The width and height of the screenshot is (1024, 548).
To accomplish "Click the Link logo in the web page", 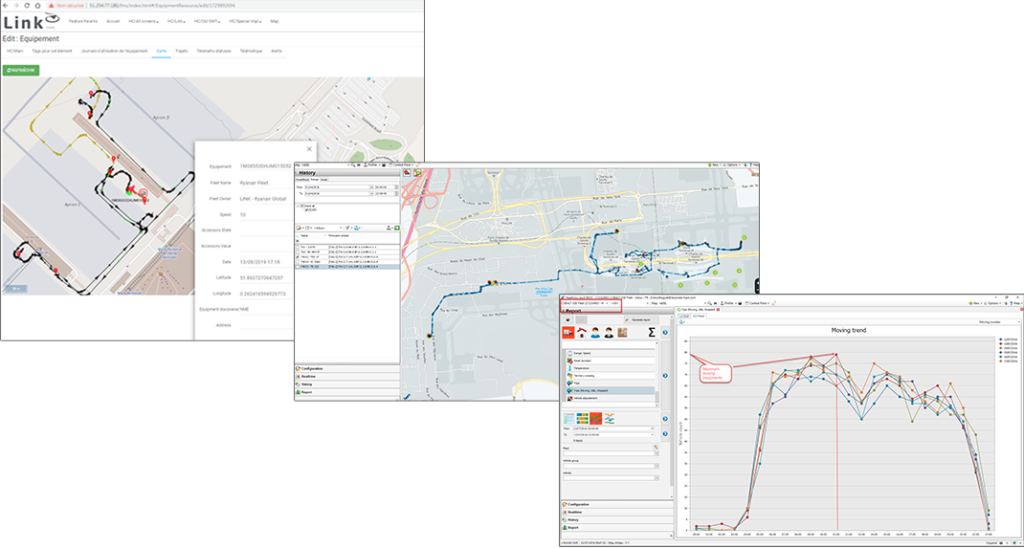I will [x=31, y=22].
